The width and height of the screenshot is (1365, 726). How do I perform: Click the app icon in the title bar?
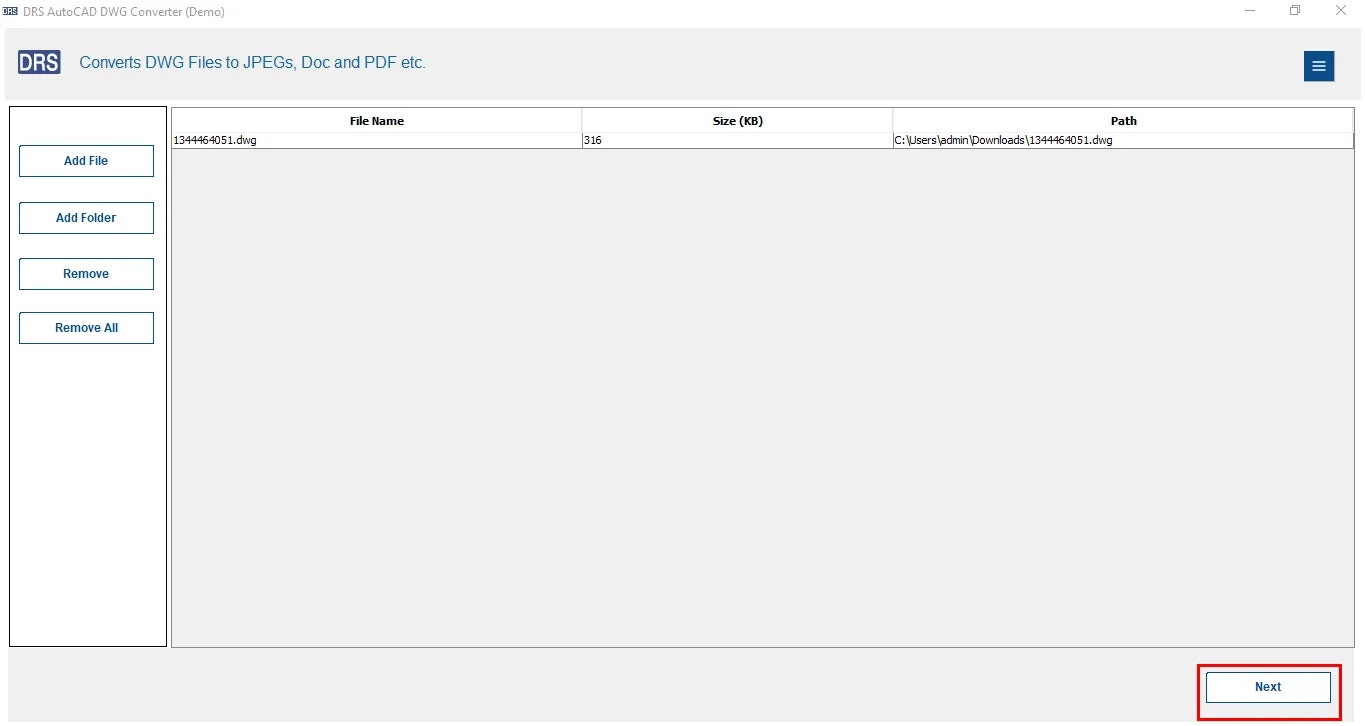(x=11, y=11)
